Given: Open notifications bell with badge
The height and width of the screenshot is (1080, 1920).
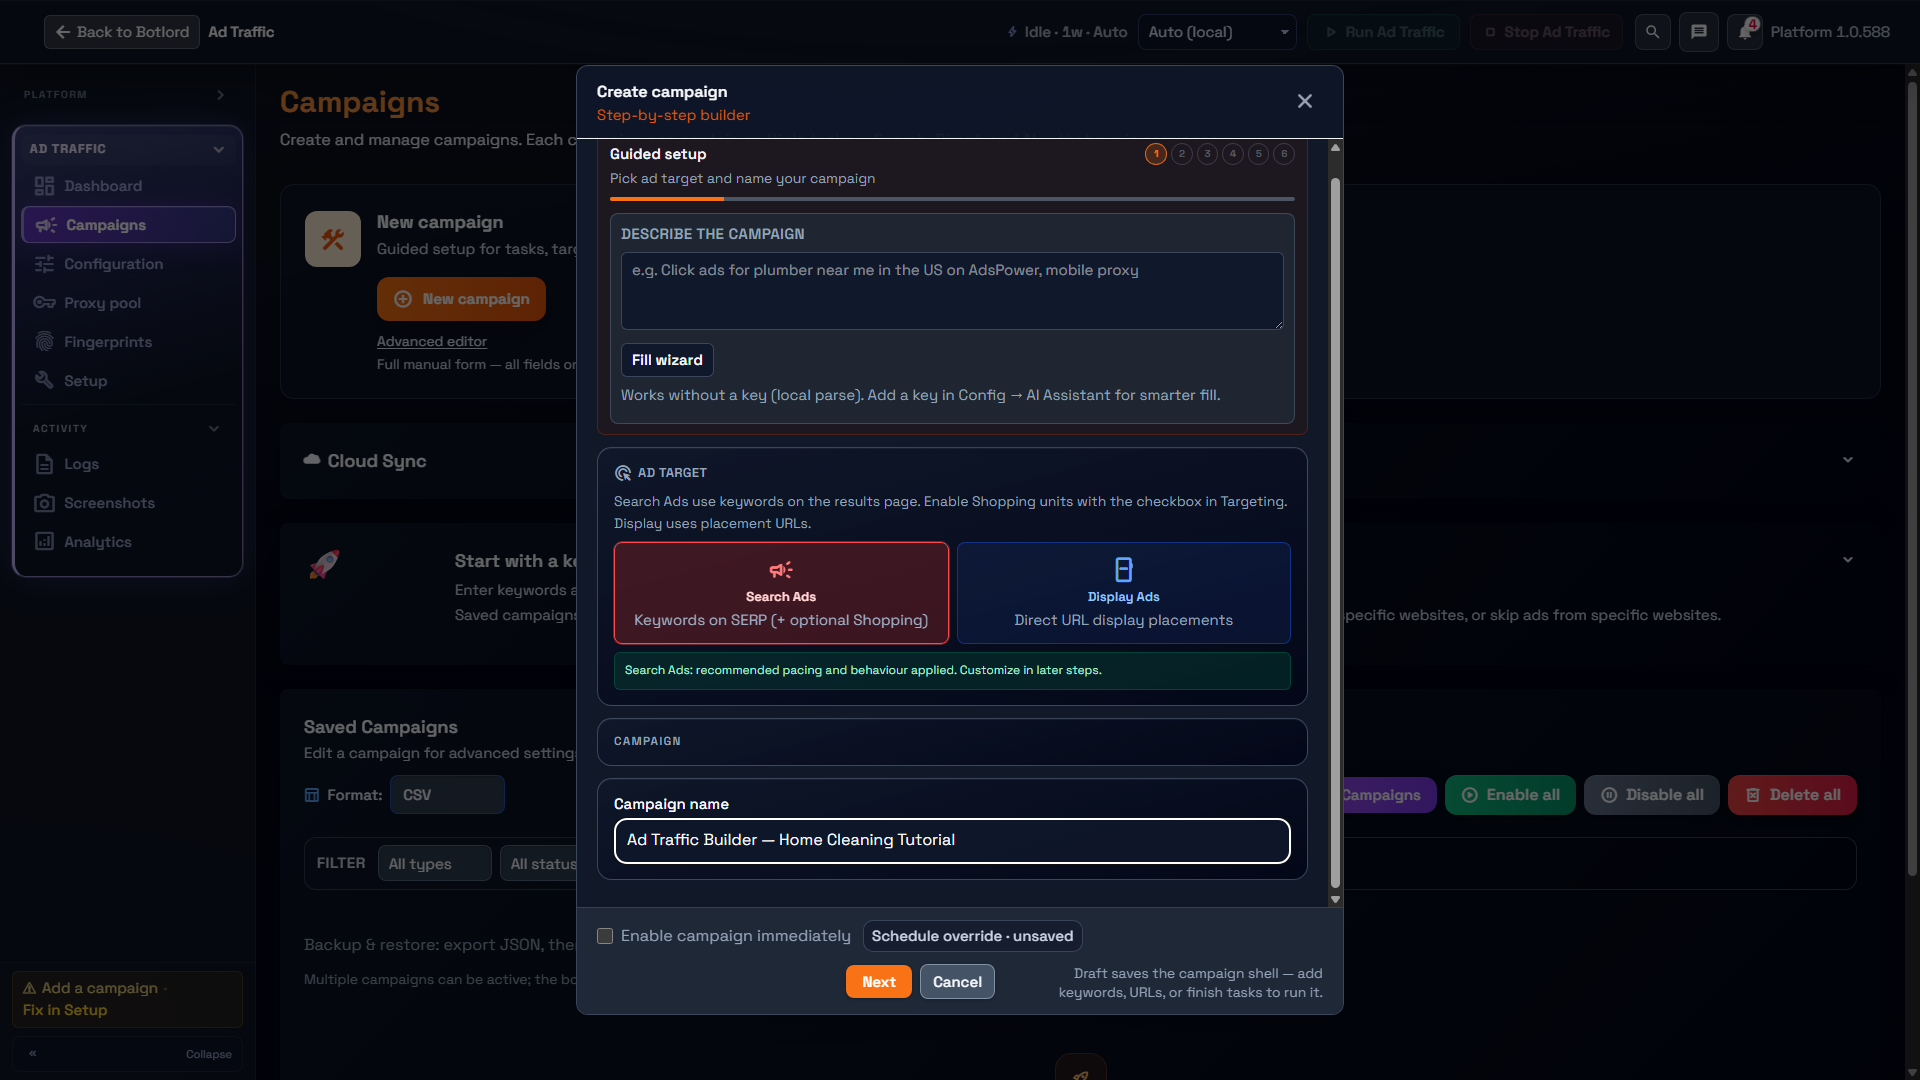Looking at the screenshot, I should [1745, 31].
